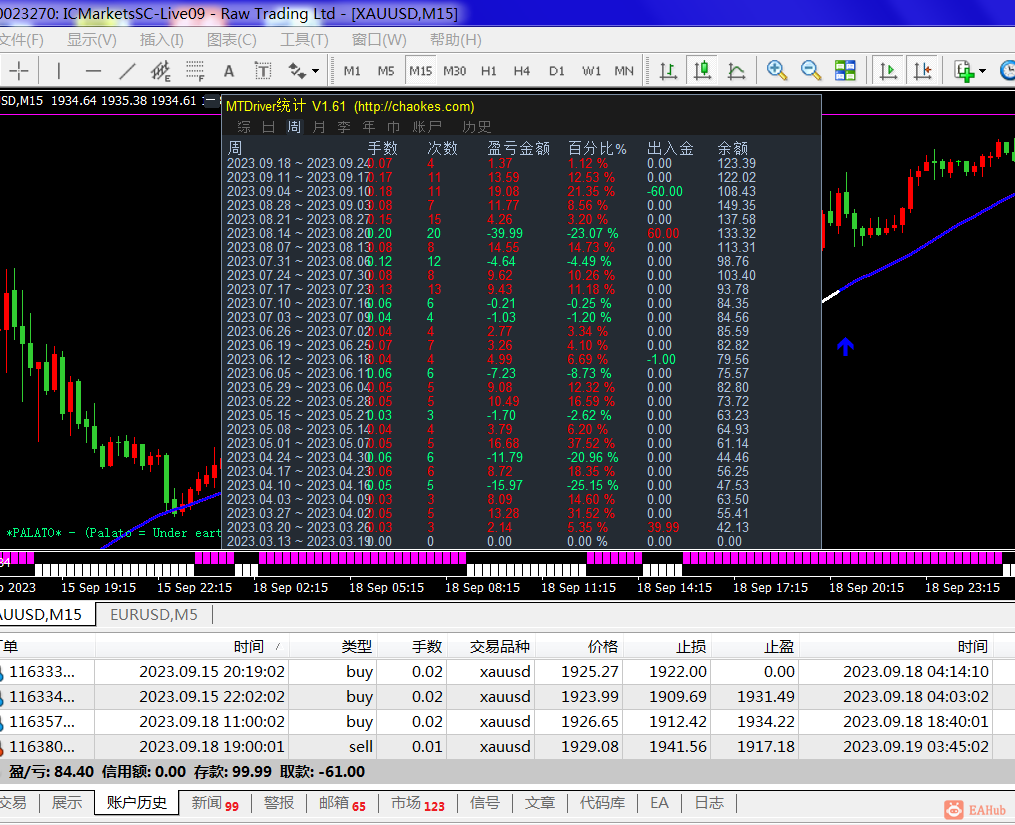The height and width of the screenshot is (825, 1015).
Task: Open the 信号 terminal tab
Action: (x=485, y=803)
